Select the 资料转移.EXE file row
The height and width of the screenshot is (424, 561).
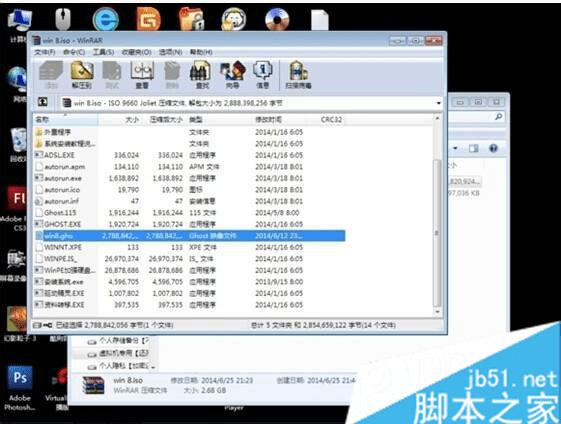190,305
